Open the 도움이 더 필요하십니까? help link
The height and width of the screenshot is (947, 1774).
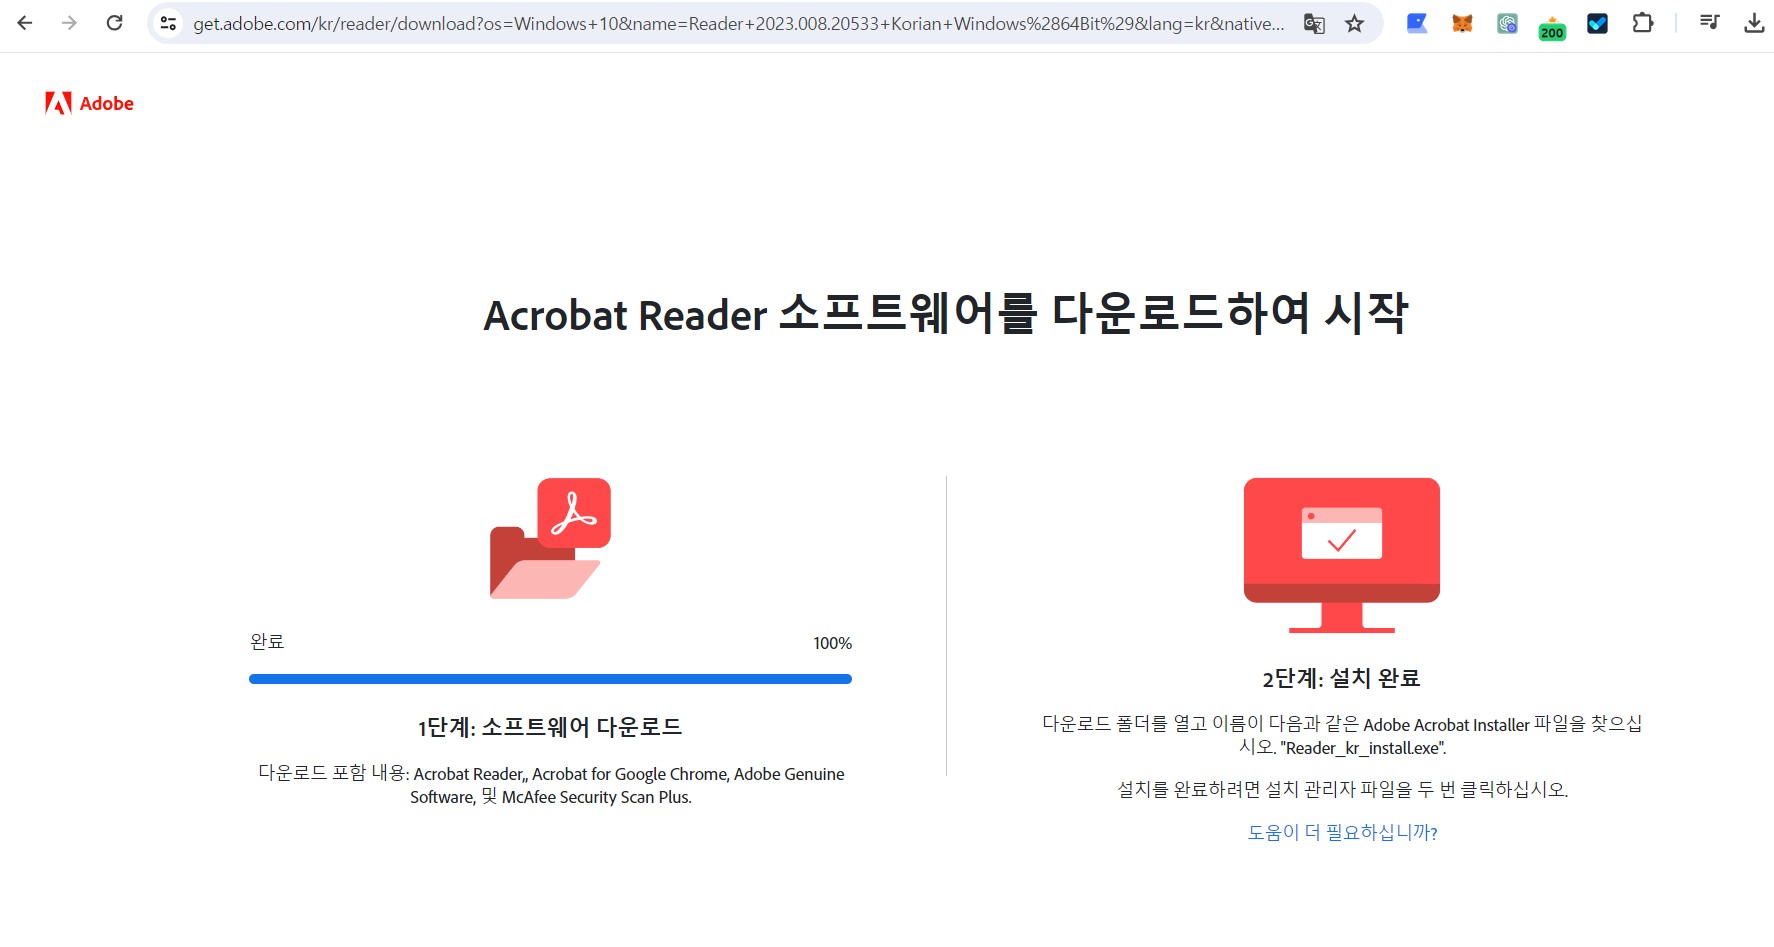(x=1342, y=832)
